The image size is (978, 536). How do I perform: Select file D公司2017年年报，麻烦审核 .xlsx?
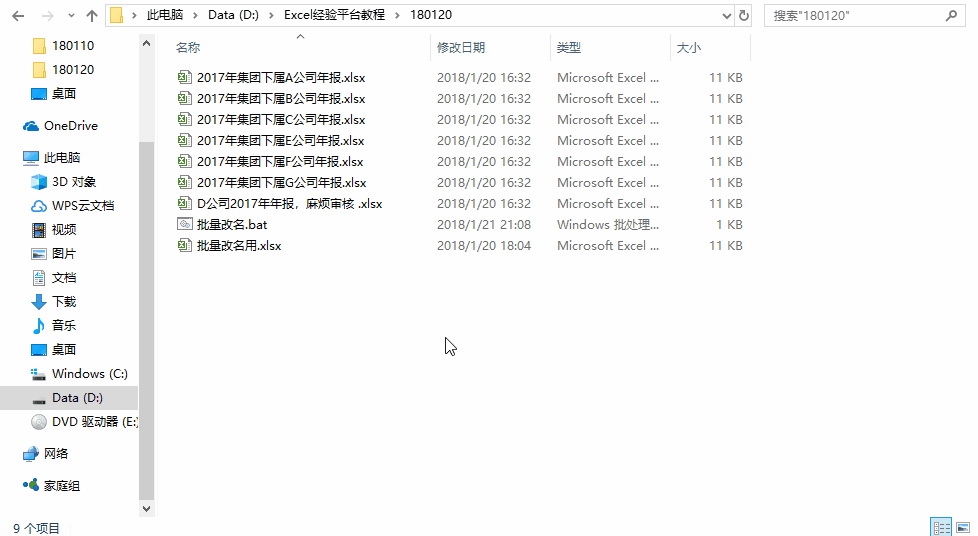(x=289, y=203)
